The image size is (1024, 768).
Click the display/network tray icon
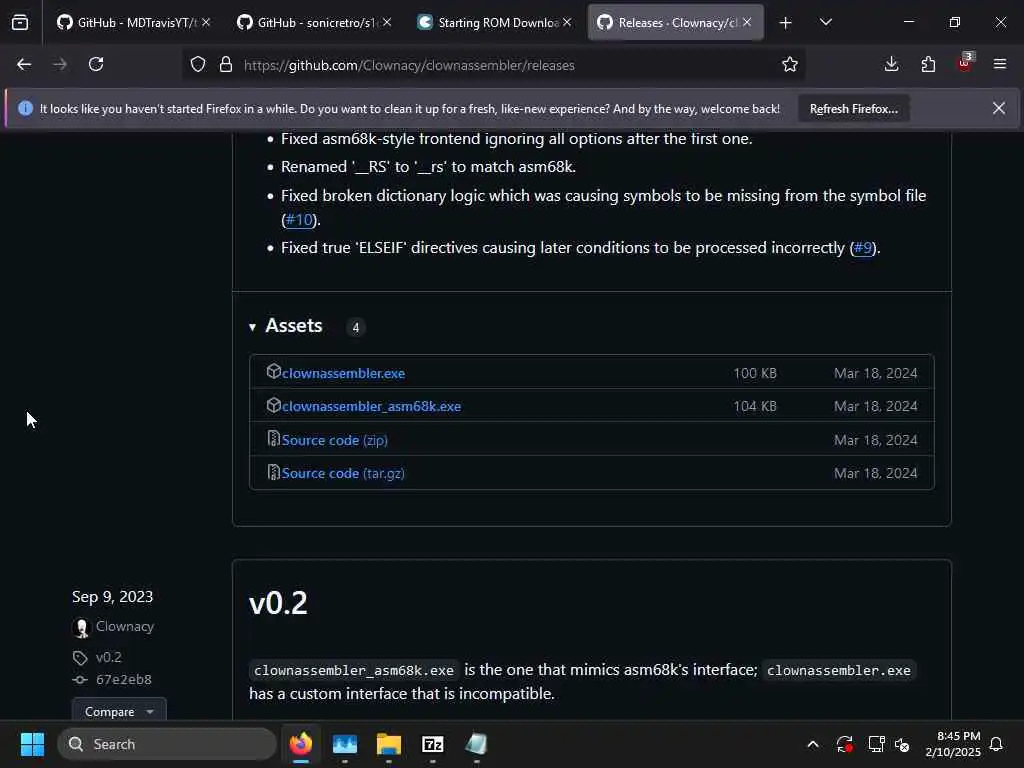coord(876,744)
